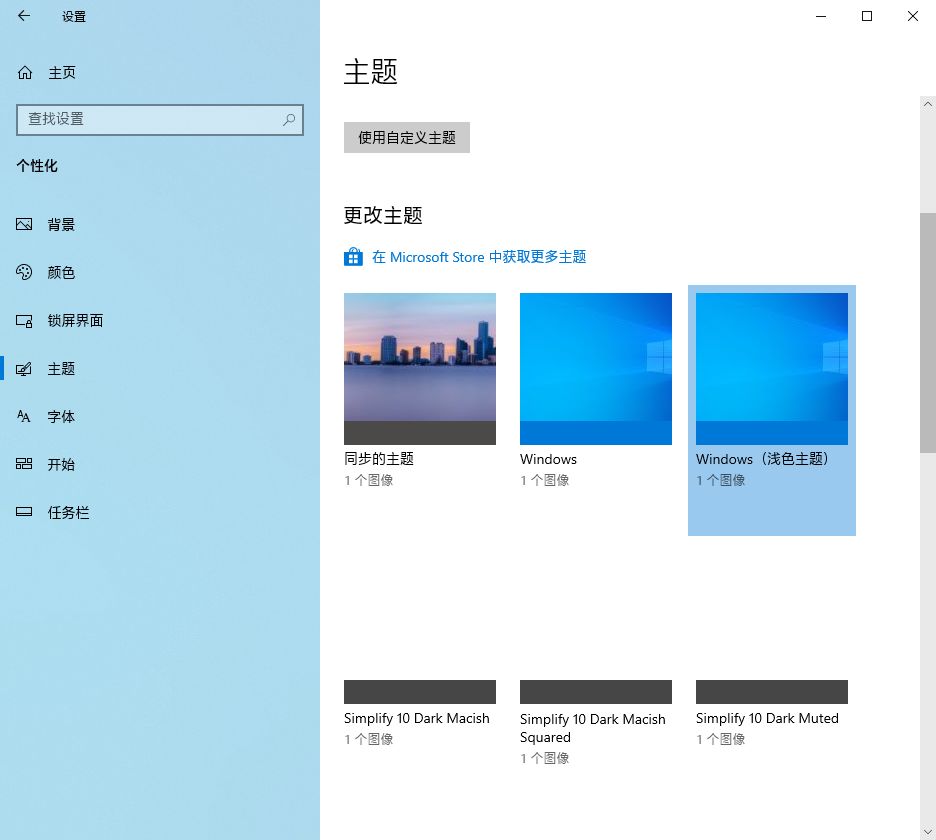Click the vertical scrollbar thumb
This screenshot has height=840, width=936.
pyautogui.click(x=928, y=333)
